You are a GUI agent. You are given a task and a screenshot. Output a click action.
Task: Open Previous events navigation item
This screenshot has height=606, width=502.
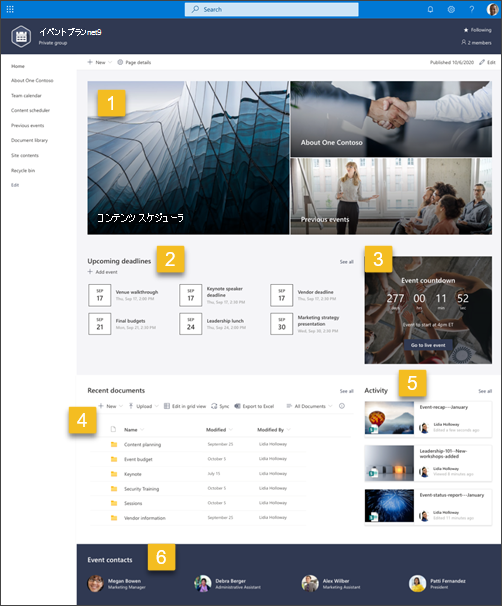coord(27,125)
